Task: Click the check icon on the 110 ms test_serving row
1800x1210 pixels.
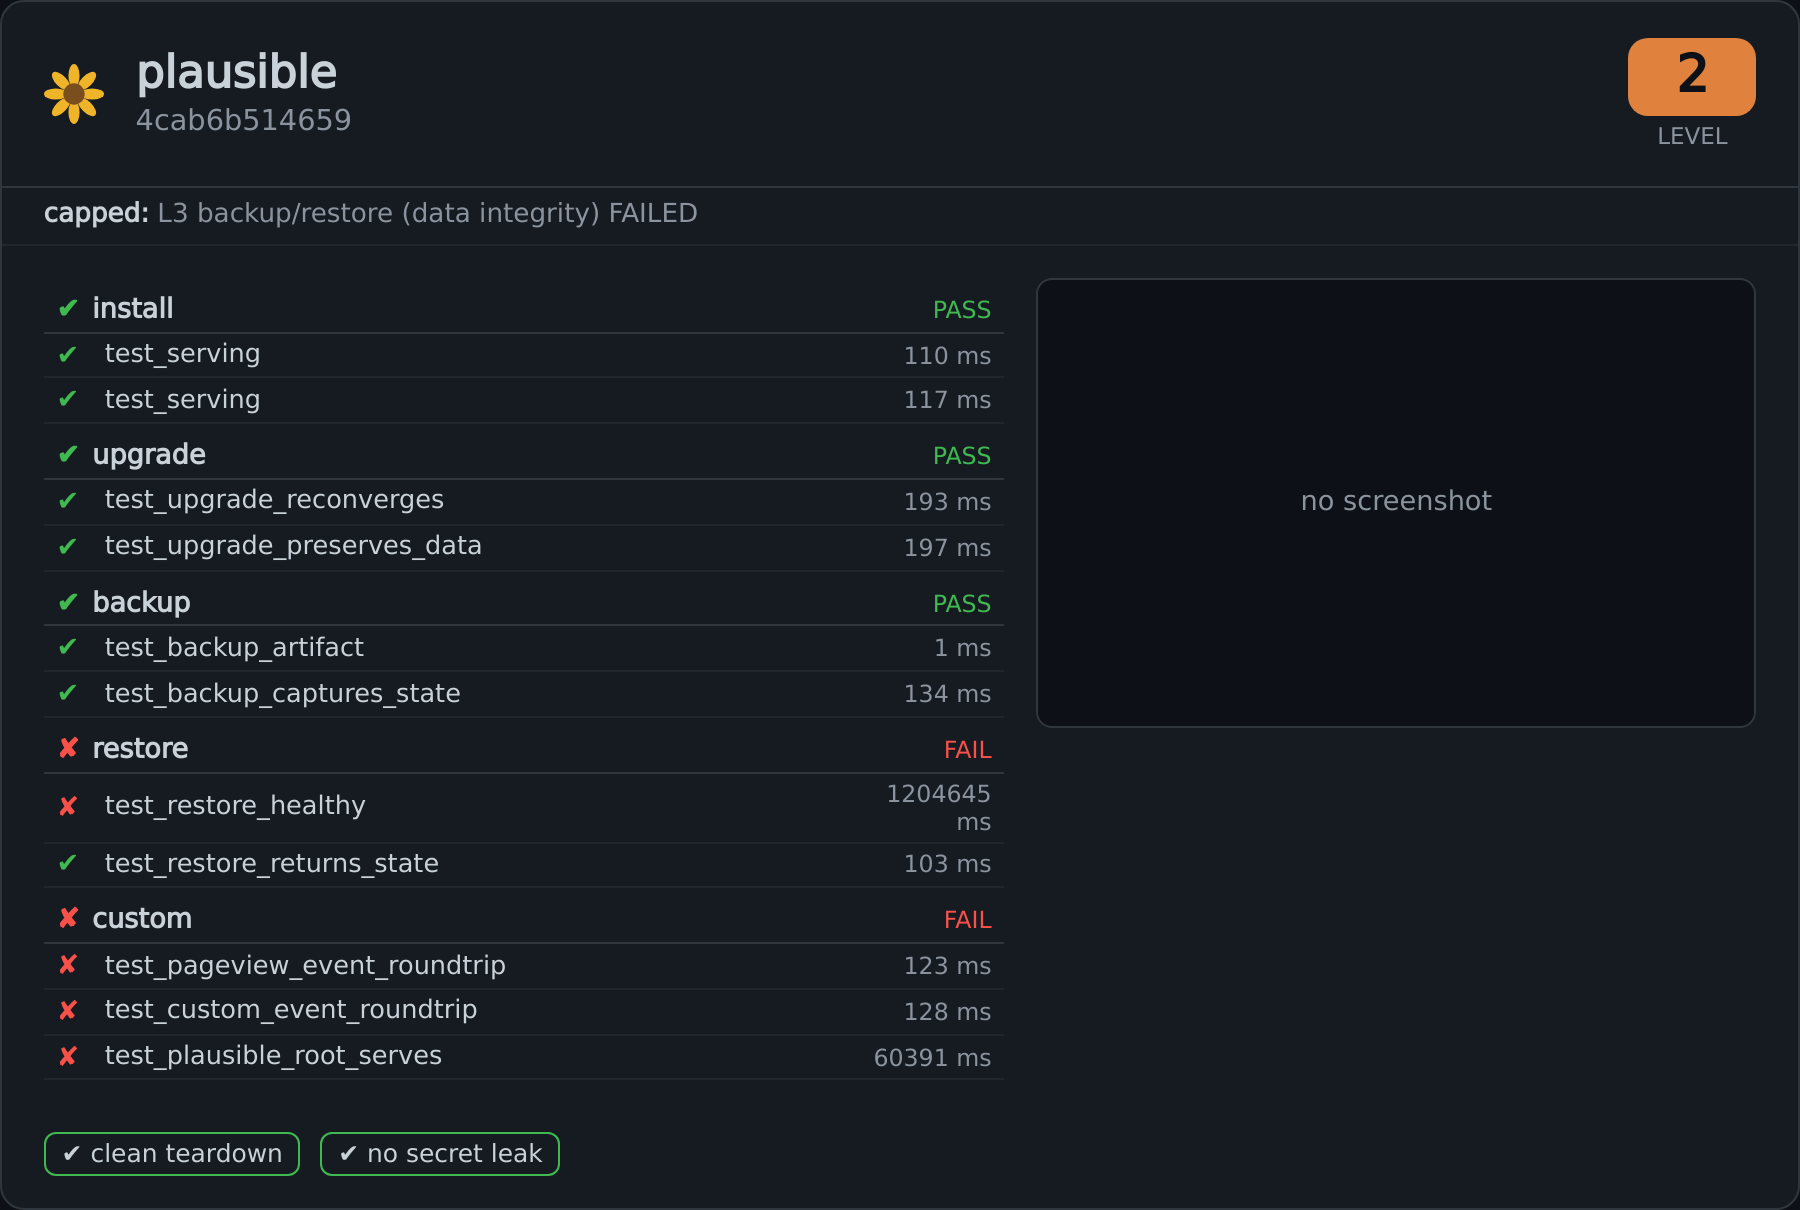Action: (68, 354)
